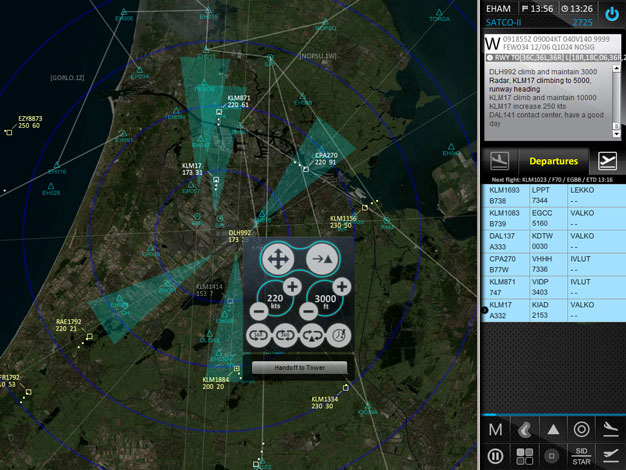Toggle the SID STAR routes display

(581, 457)
